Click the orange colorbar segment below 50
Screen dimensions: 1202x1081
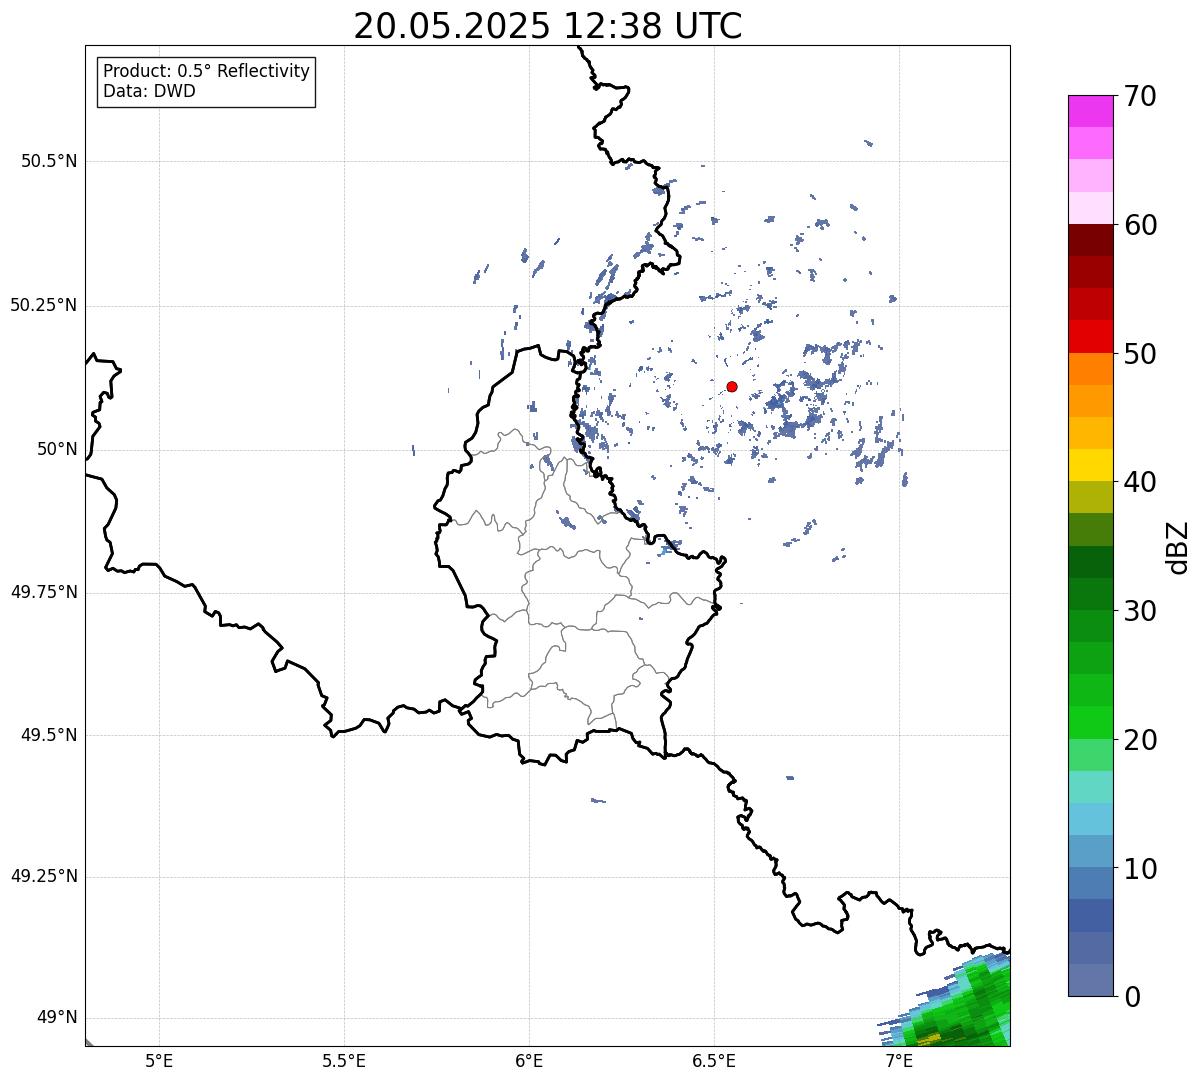pos(1091,369)
